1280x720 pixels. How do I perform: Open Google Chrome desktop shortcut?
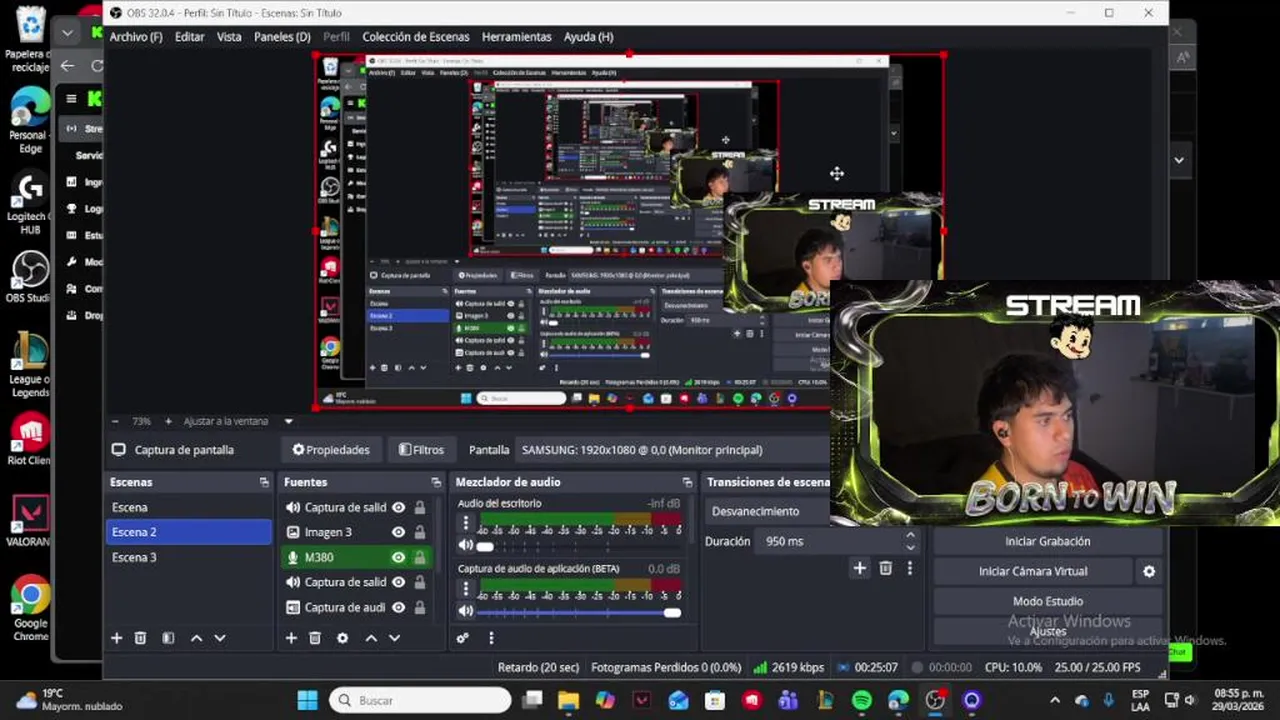tap(30, 608)
